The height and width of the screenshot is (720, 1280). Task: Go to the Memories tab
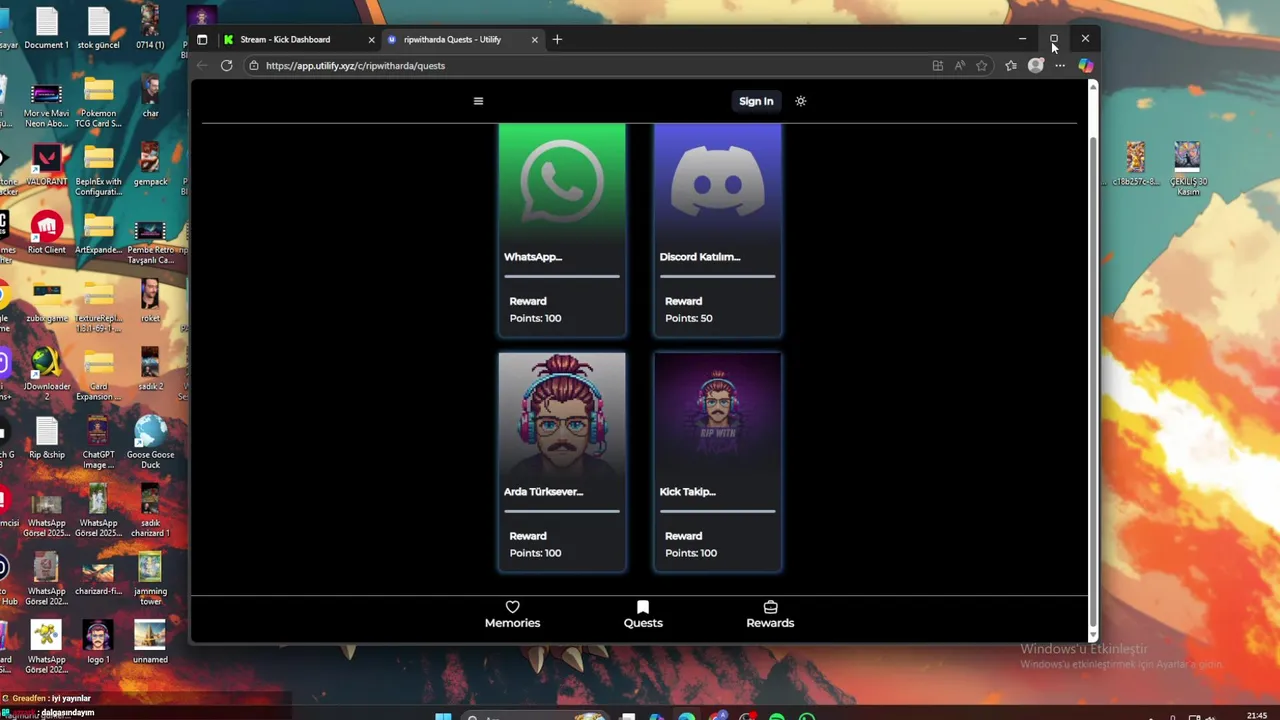[x=512, y=615]
